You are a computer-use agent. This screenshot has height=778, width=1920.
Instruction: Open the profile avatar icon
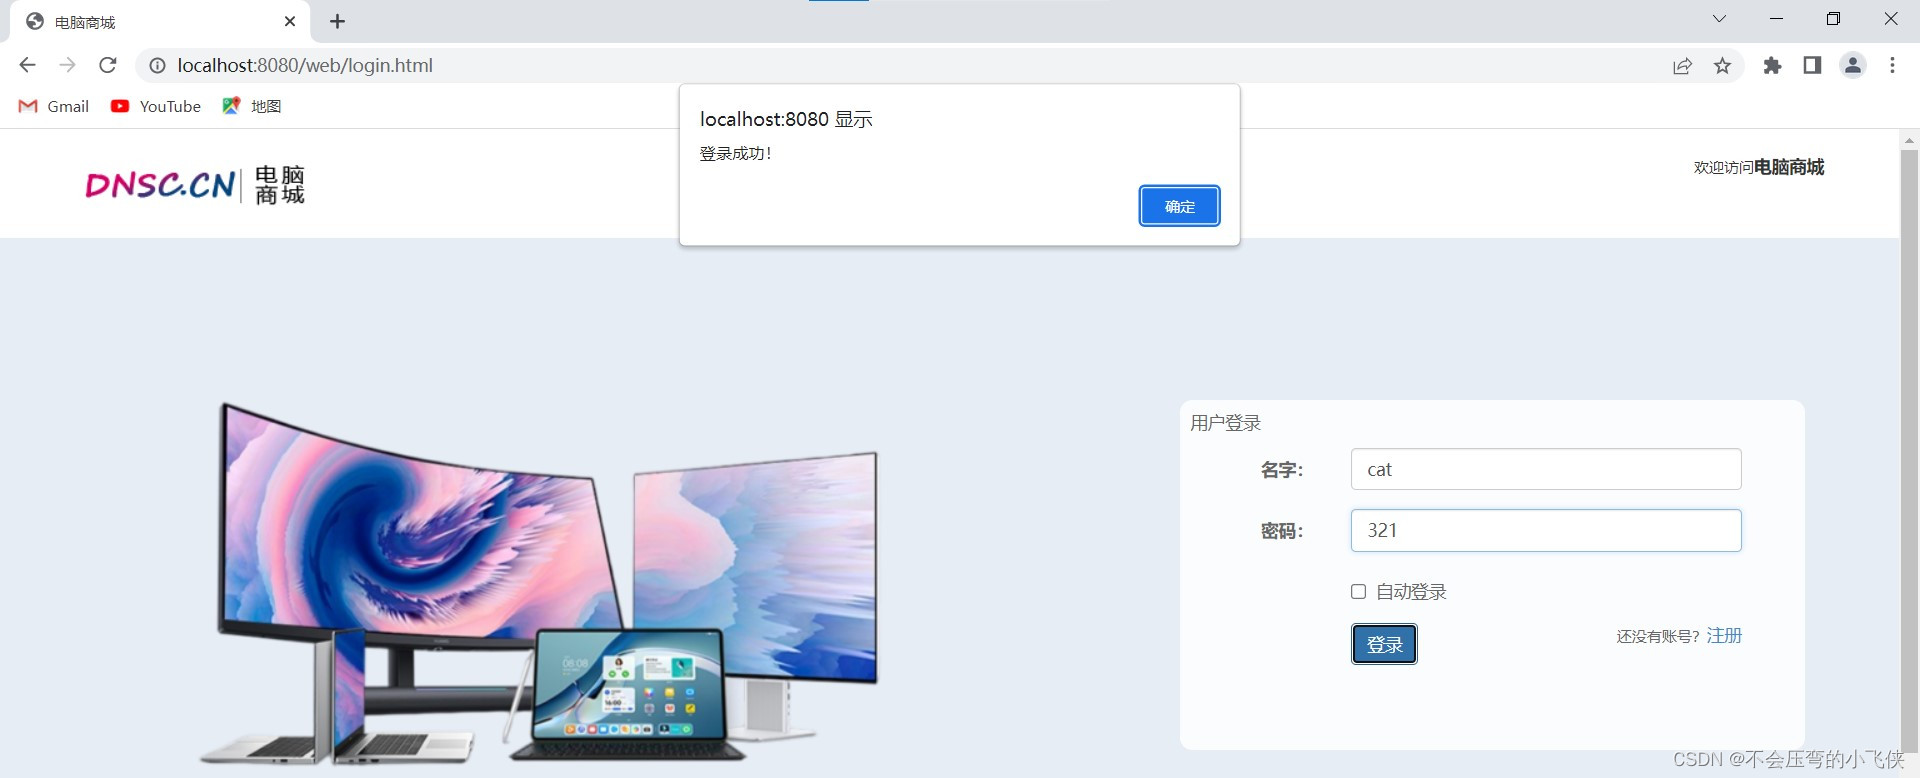(1853, 65)
